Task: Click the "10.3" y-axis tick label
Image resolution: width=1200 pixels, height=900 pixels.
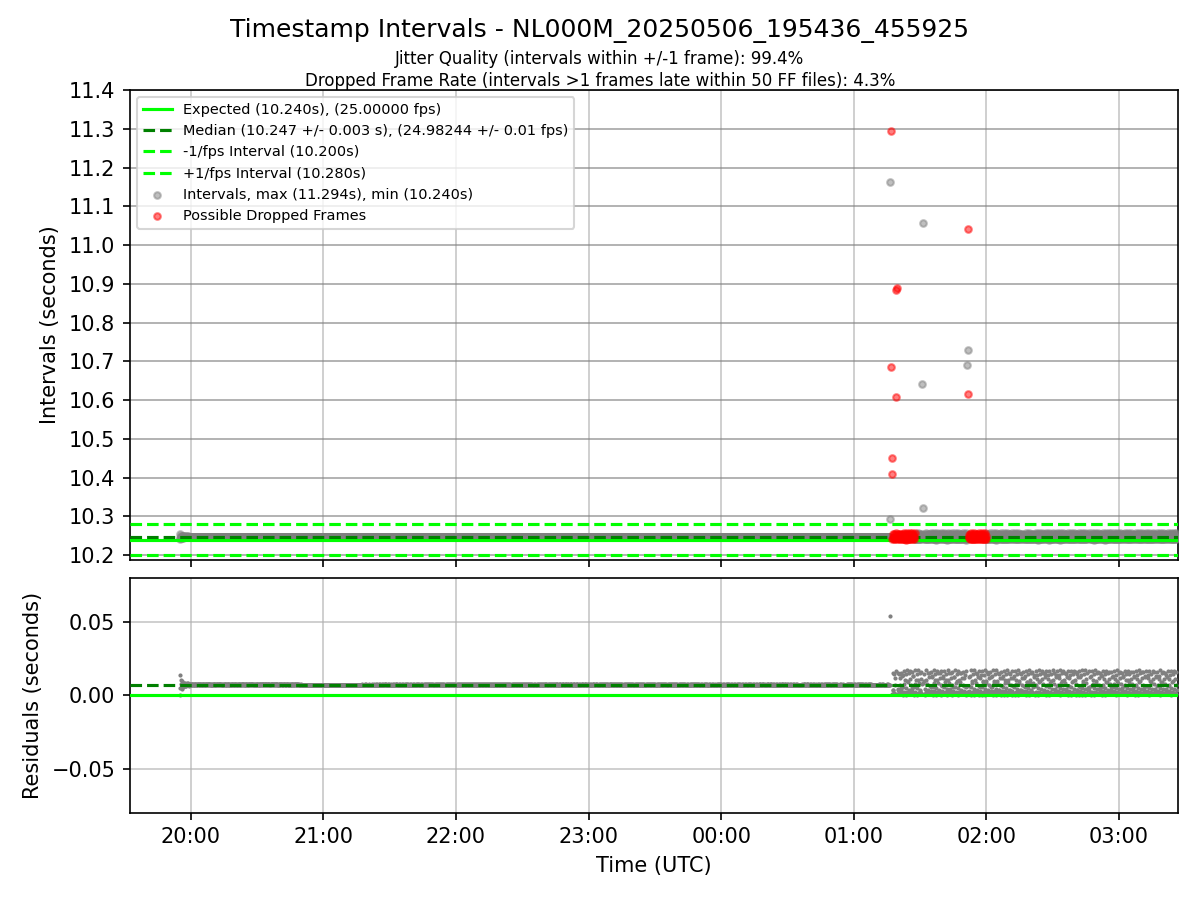Action: coord(94,516)
